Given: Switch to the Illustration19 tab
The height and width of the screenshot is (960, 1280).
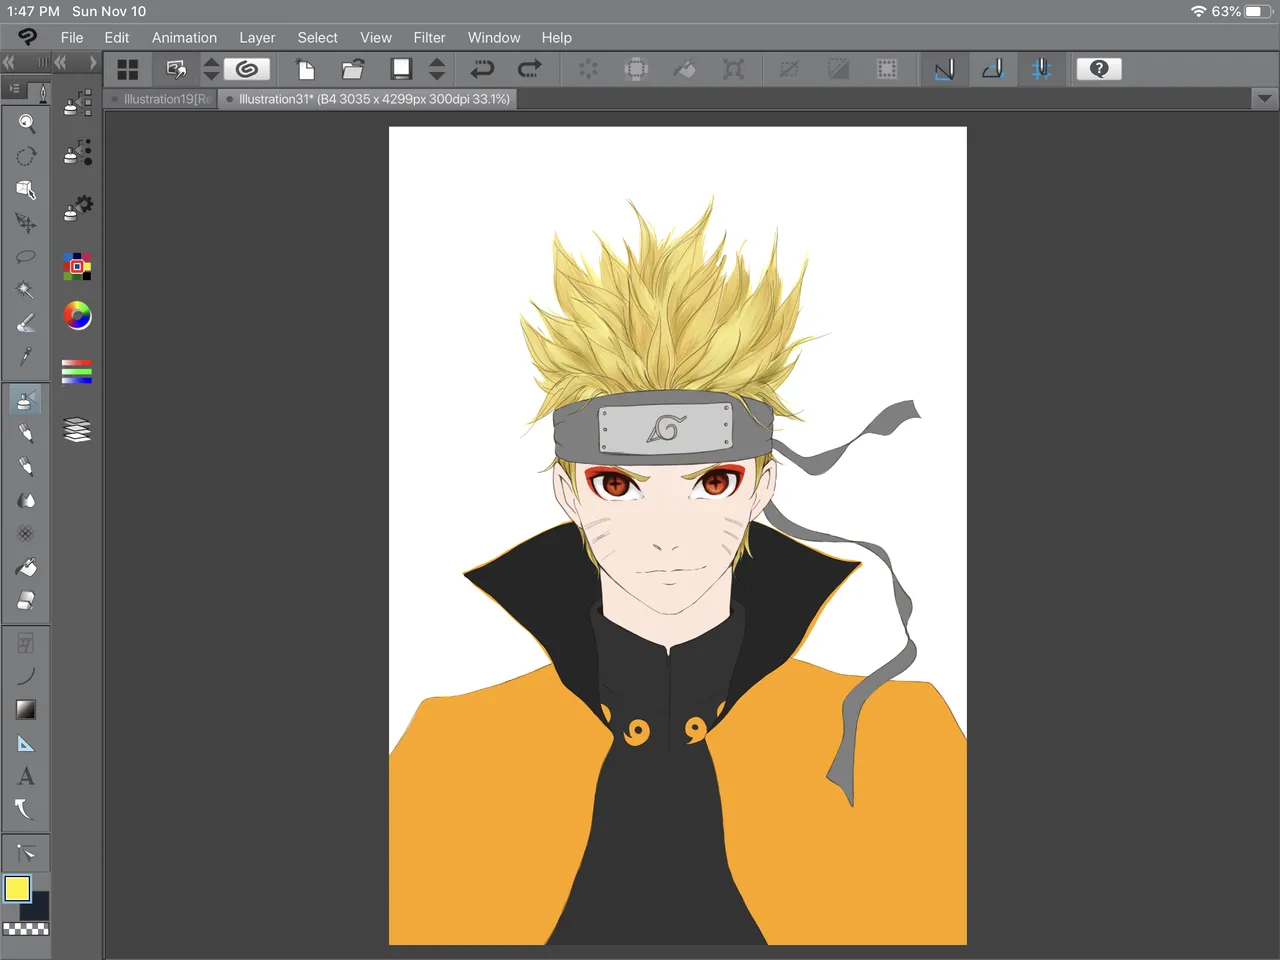Looking at the screenshot, I should [x=164, y=99].
